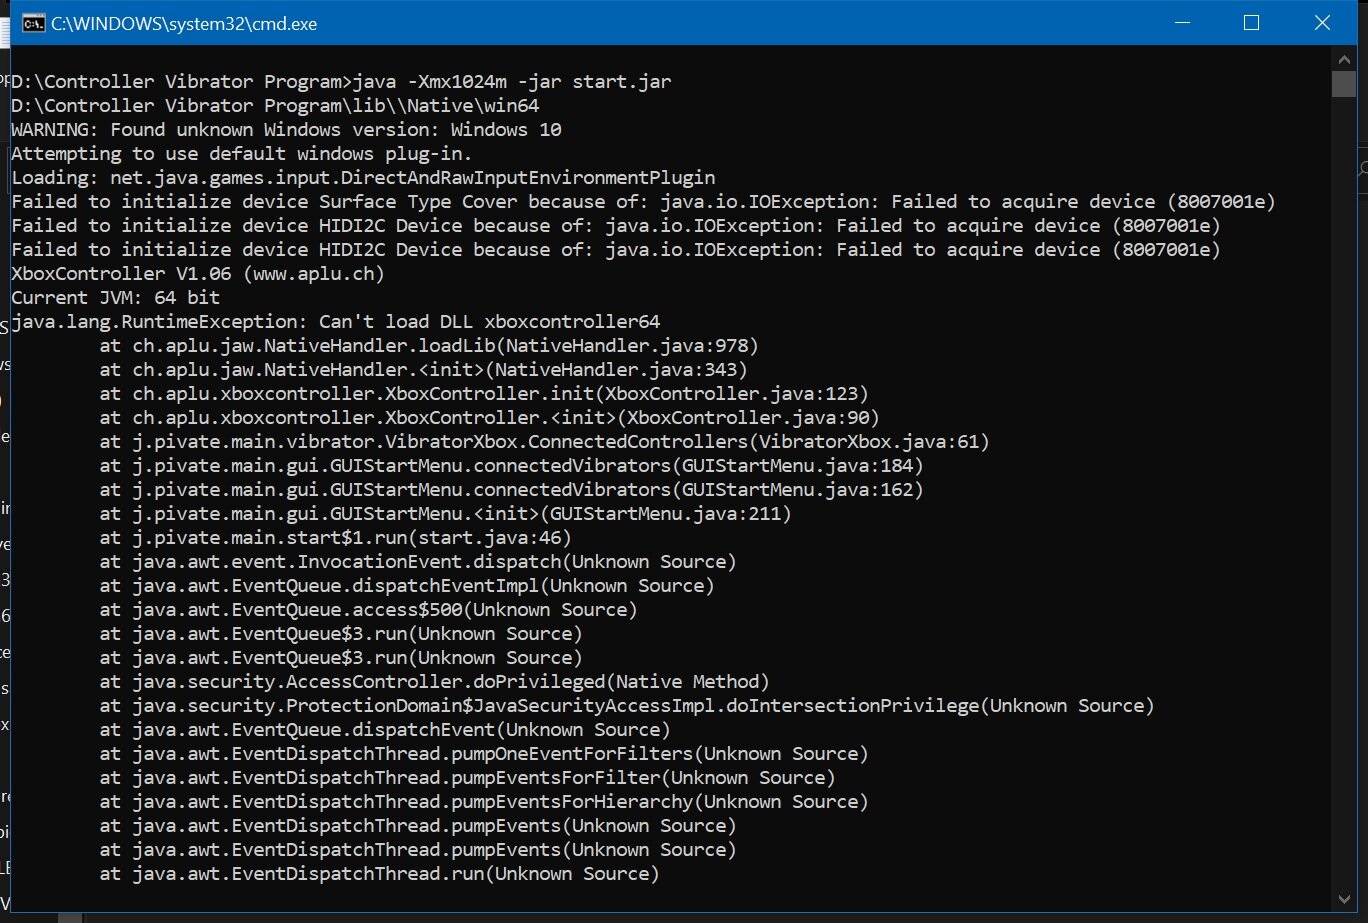This screenshot has width=1368, height=923.
Task: Click the scrollbar down arrow
Action: pyautogui.click(x=1343, y=900)
